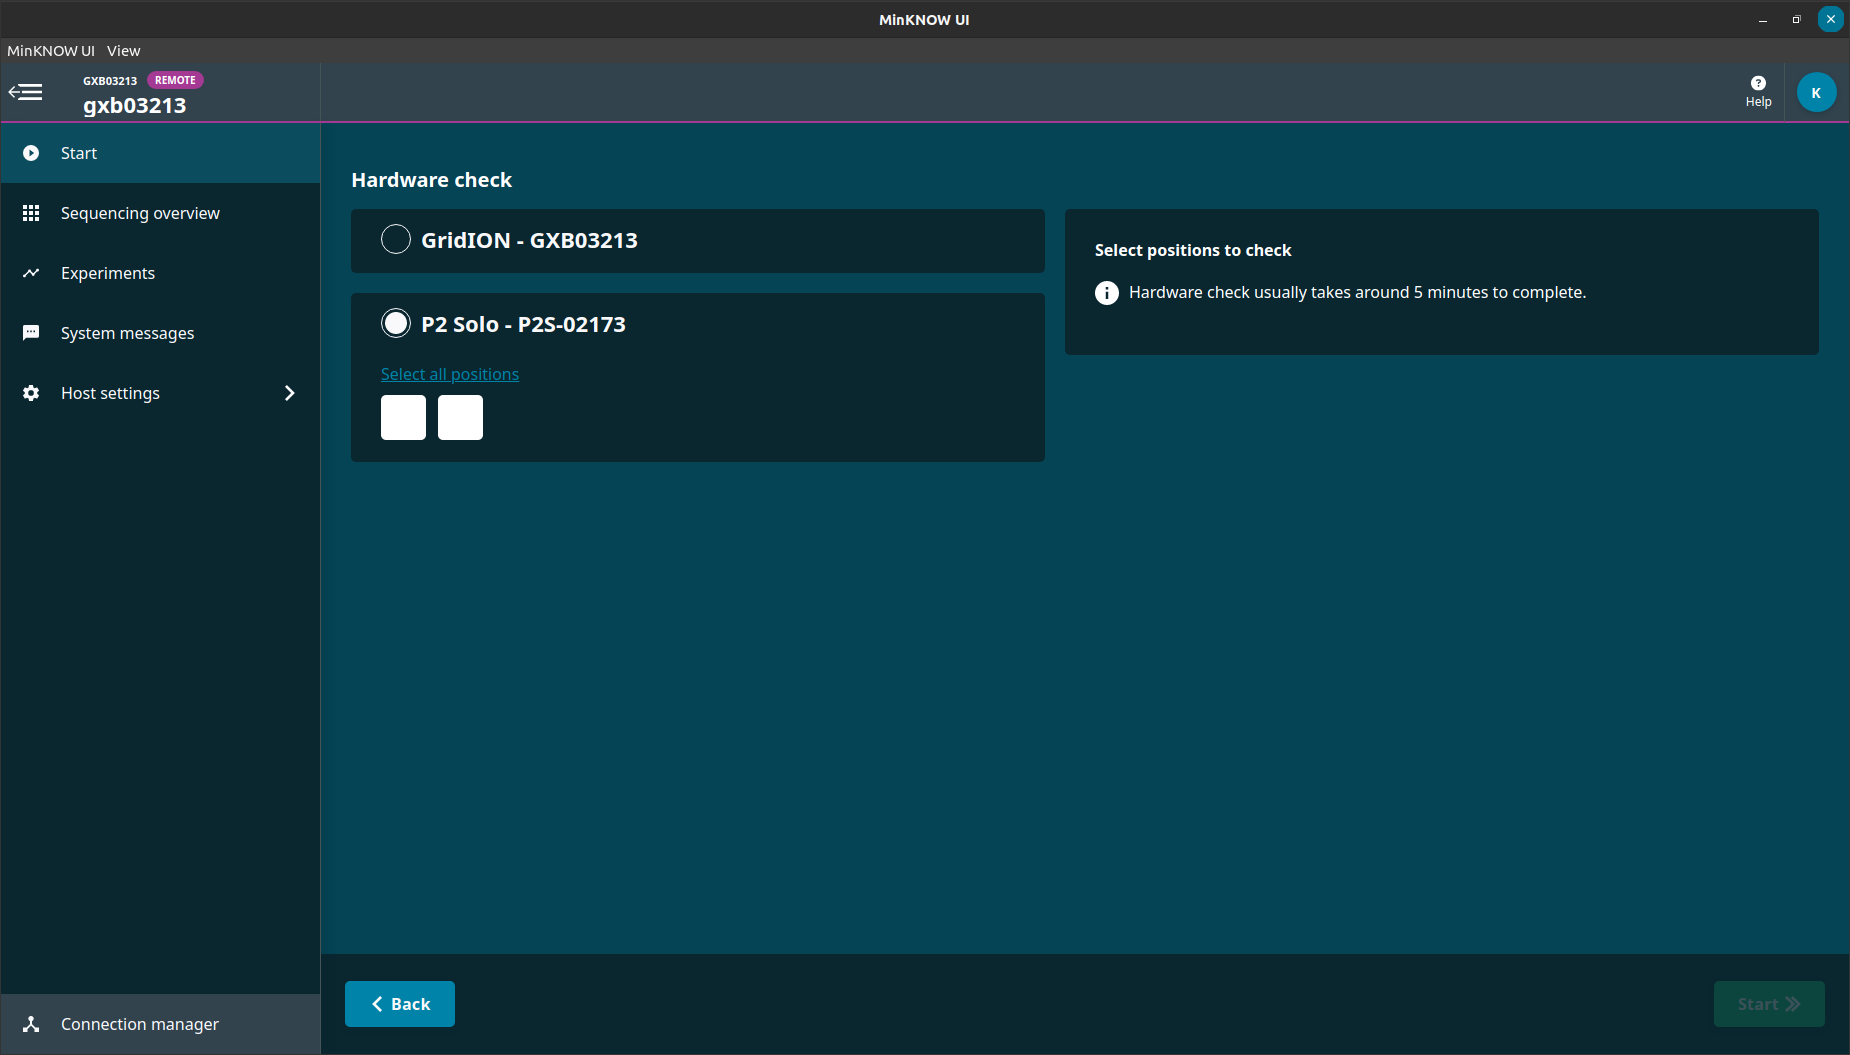Click the Select positions to check heading

pos(1193,250)
